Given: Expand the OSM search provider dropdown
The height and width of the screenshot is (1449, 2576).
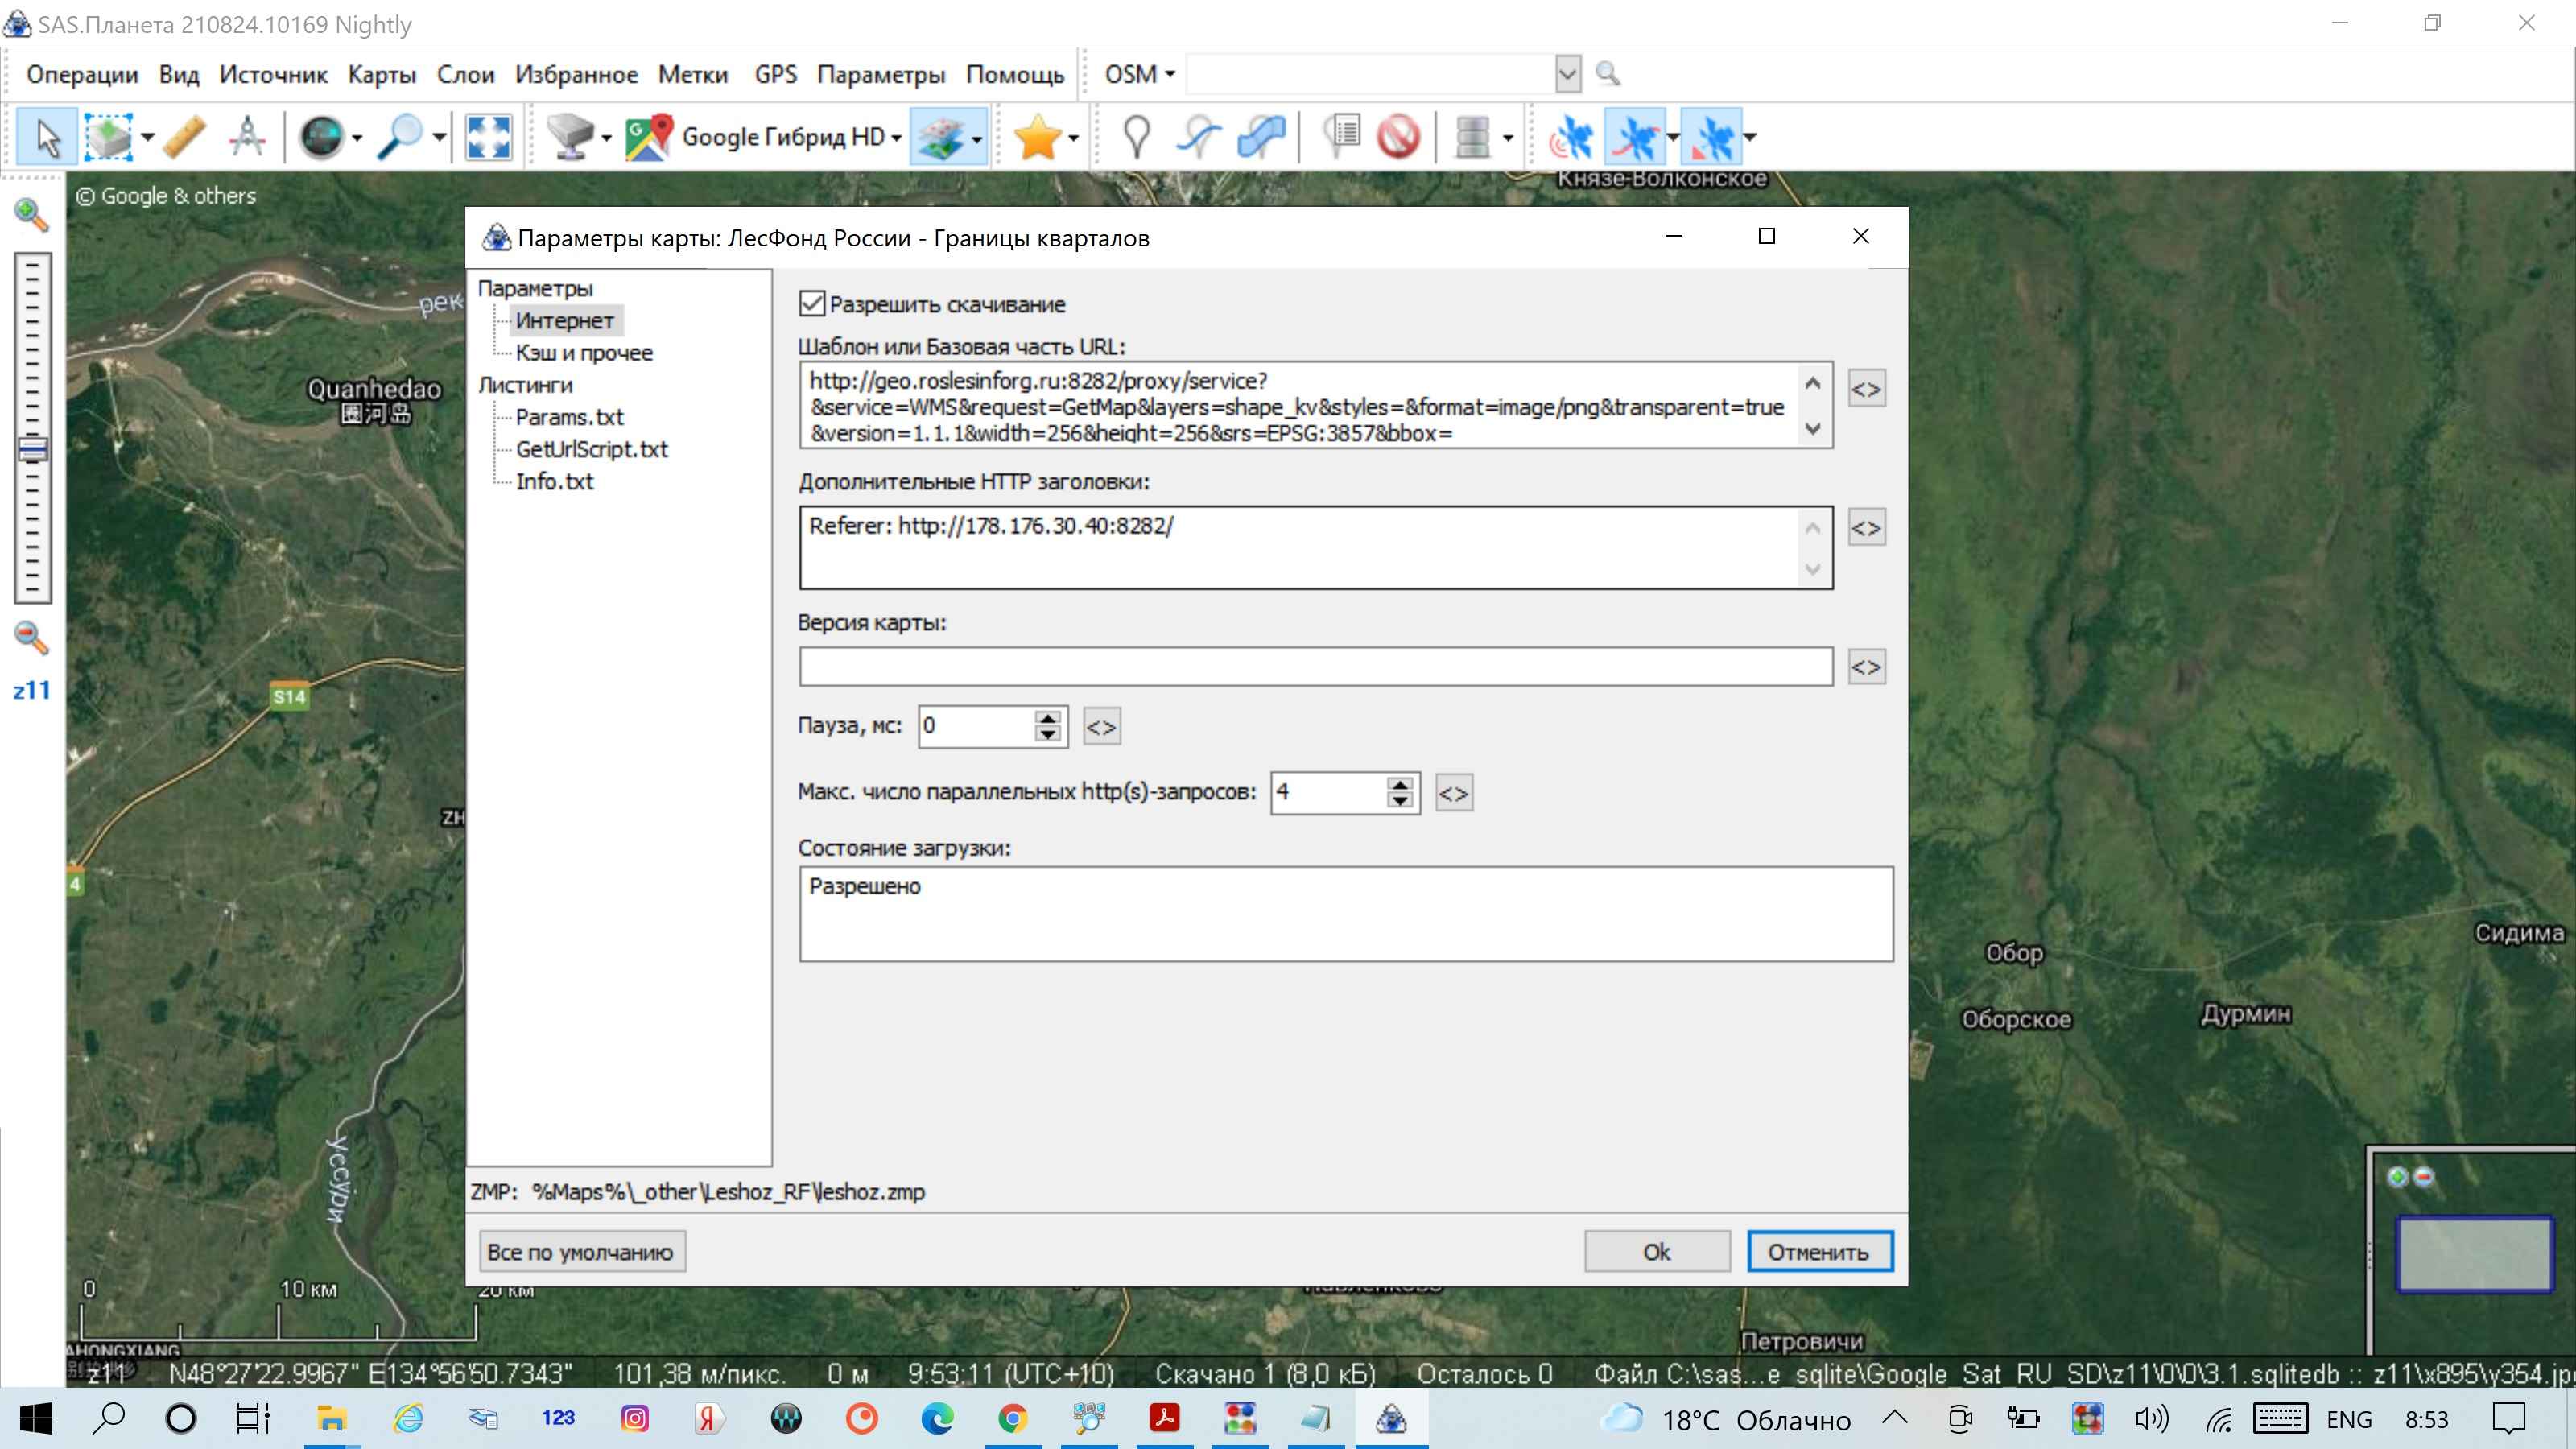Looking at the screenshot, I should point(1140,74).
